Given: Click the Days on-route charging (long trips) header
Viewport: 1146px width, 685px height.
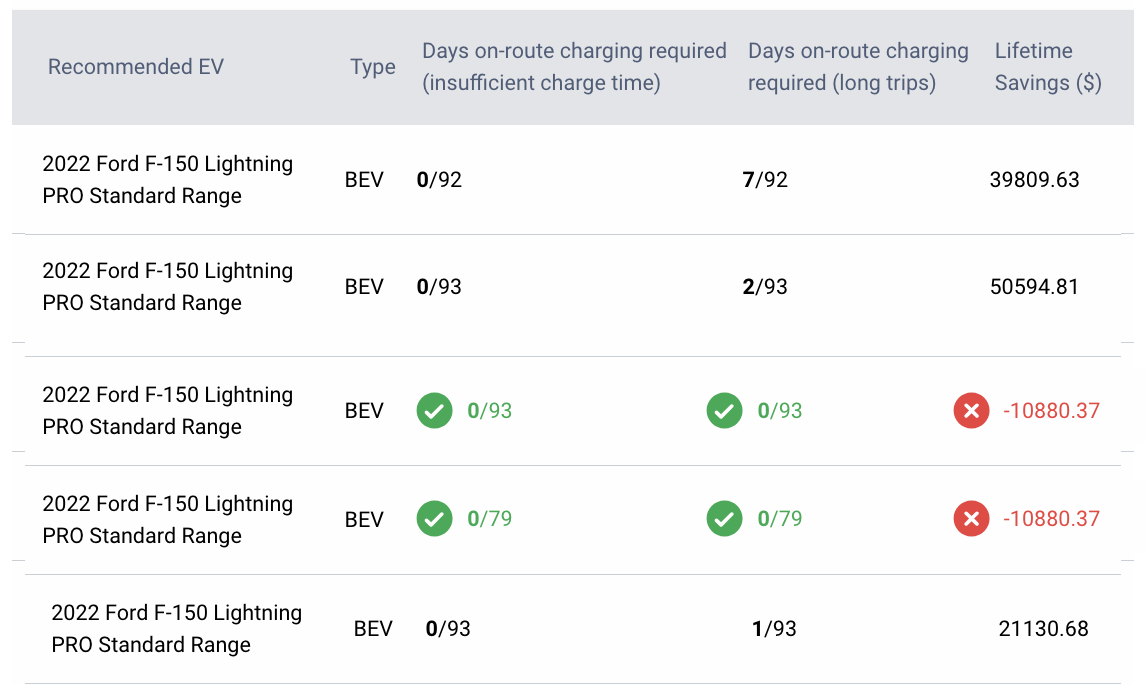Looking at the screenshot, I should point(853,67).
